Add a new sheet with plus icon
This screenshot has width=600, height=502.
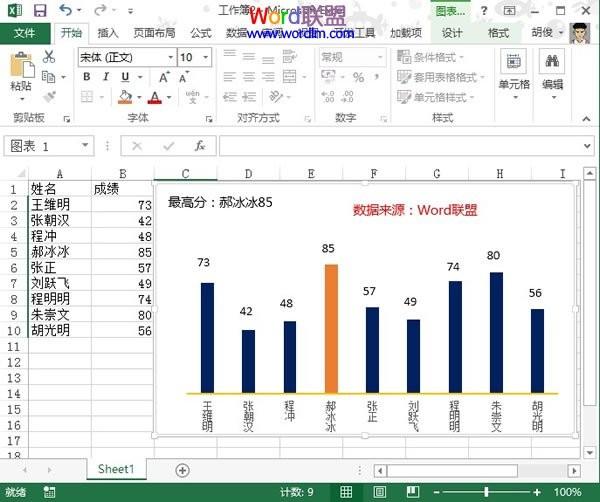182,469
